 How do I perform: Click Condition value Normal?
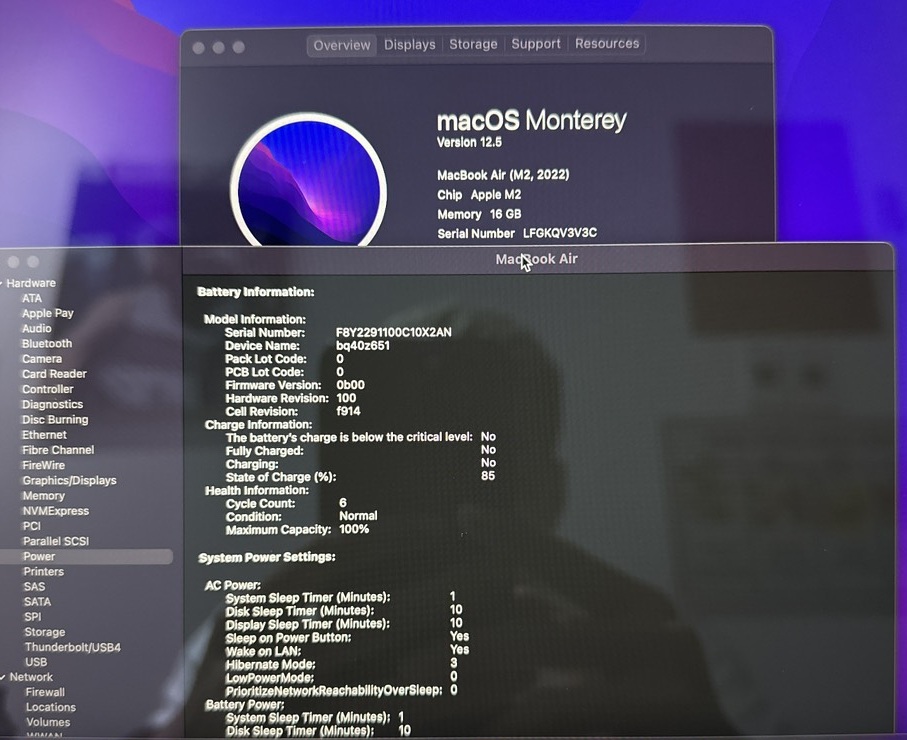pyautogui.click(x=358, y=516)
